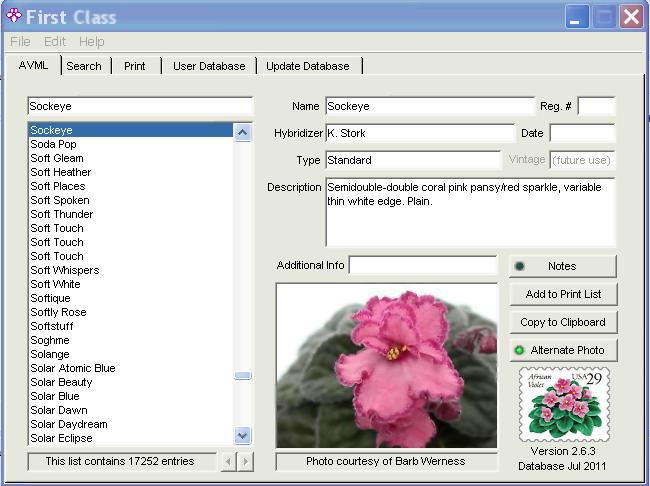Click the Additional Info text field
Screen dimensions: 650x486
pos(422,265)
